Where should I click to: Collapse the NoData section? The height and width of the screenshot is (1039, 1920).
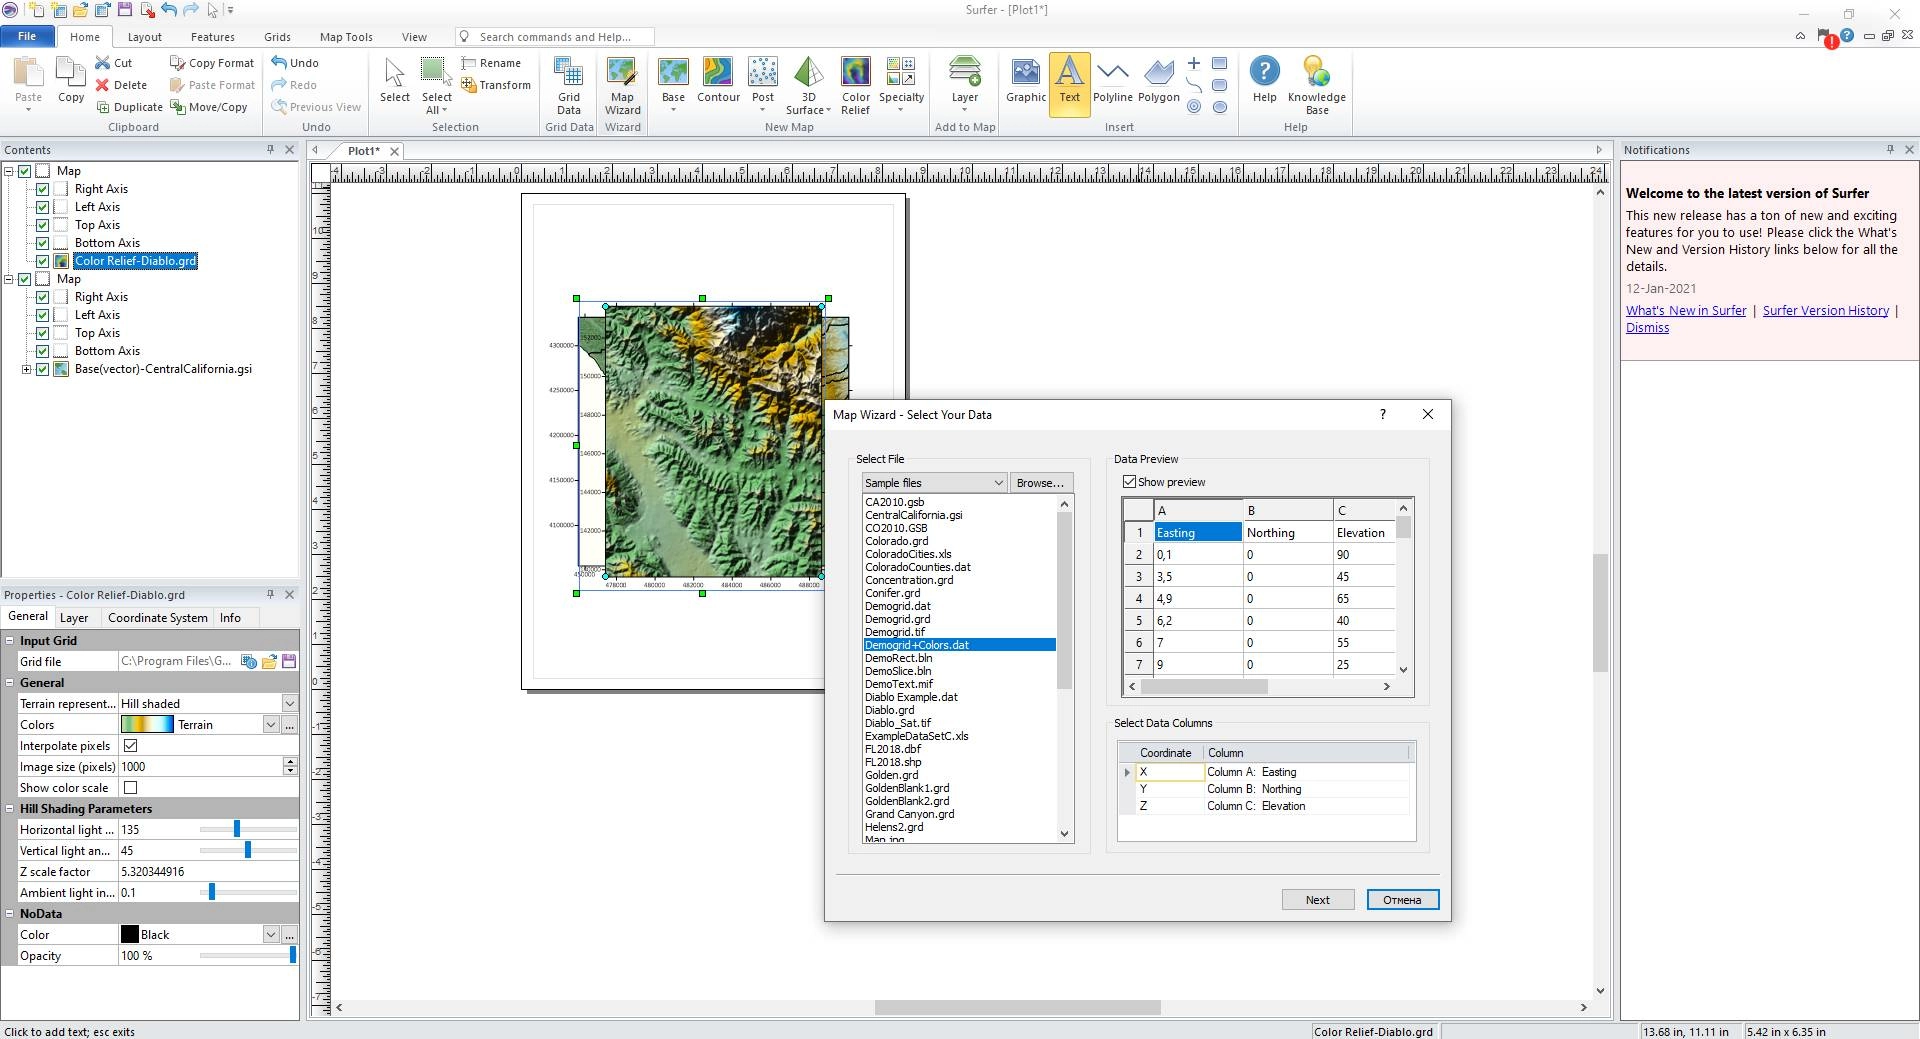[x=9, y=914]
